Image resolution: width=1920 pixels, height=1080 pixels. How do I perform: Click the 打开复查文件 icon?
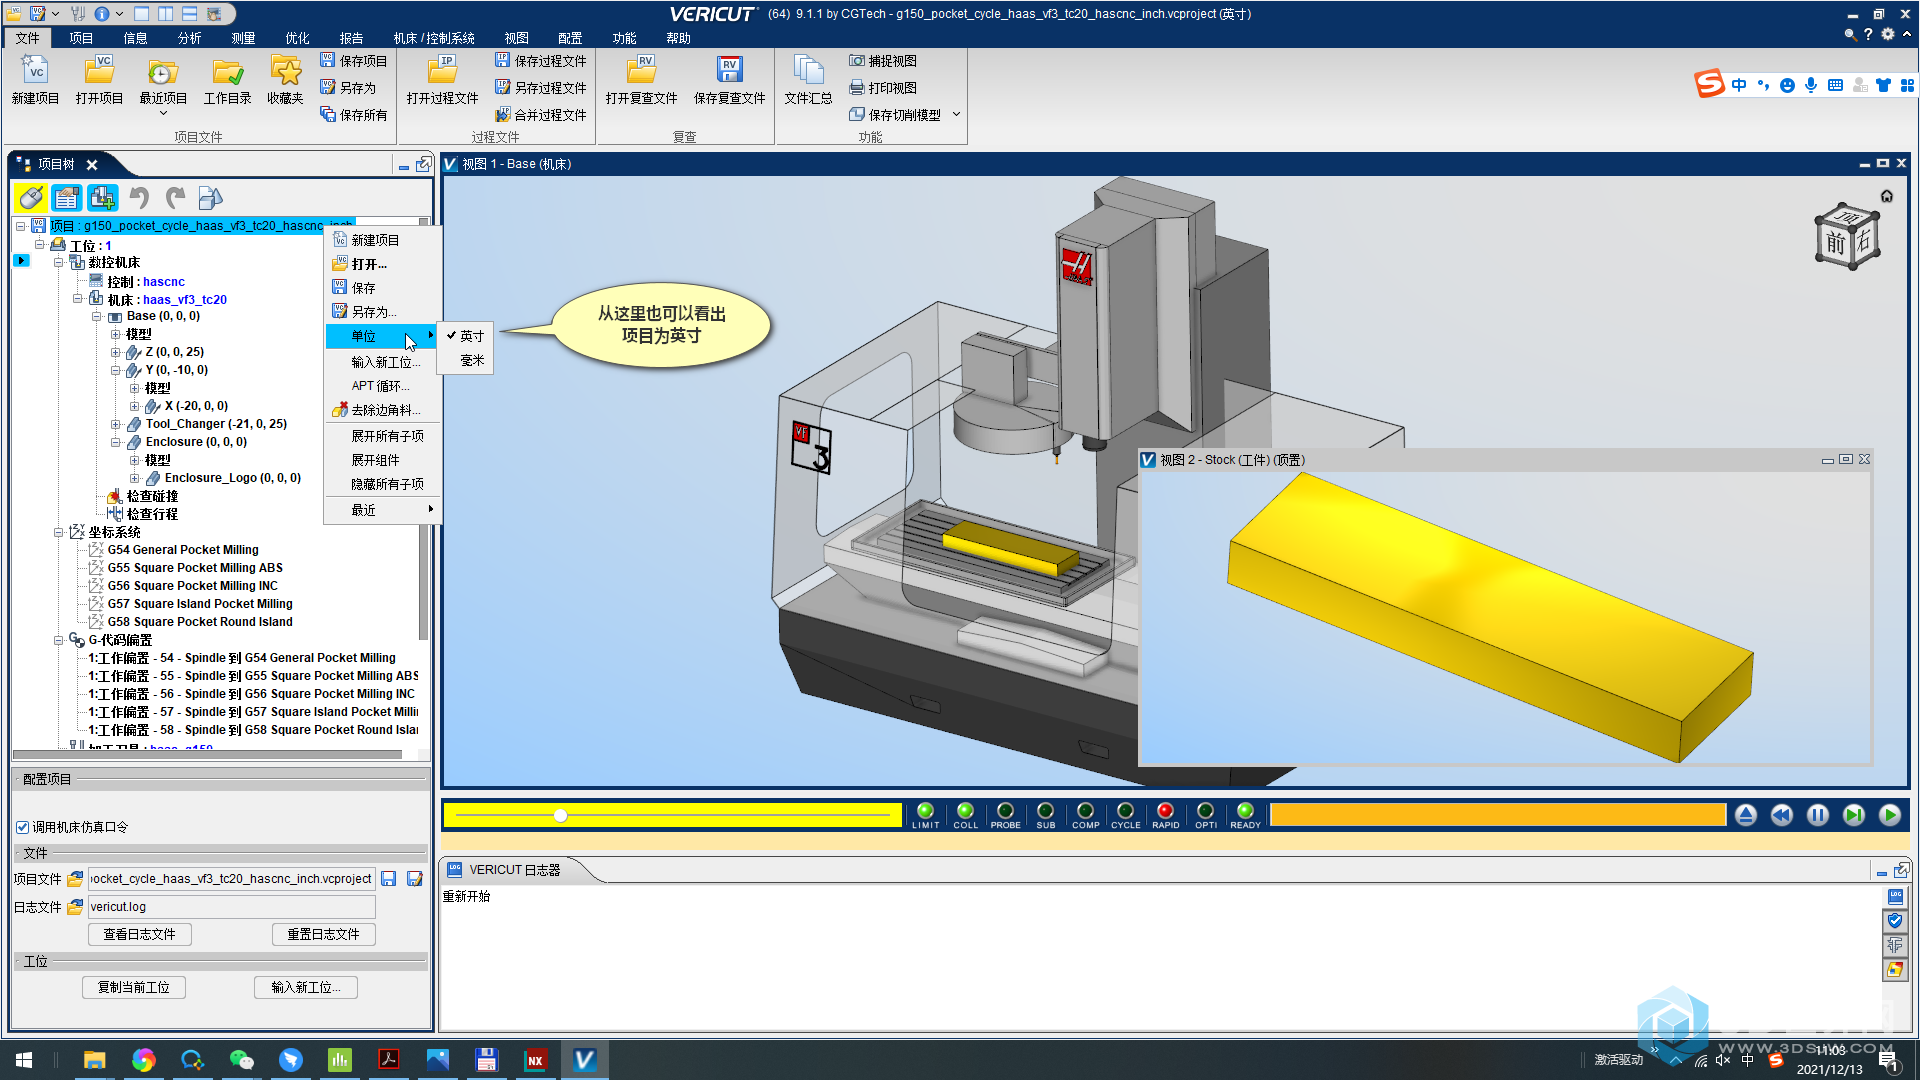641,80
